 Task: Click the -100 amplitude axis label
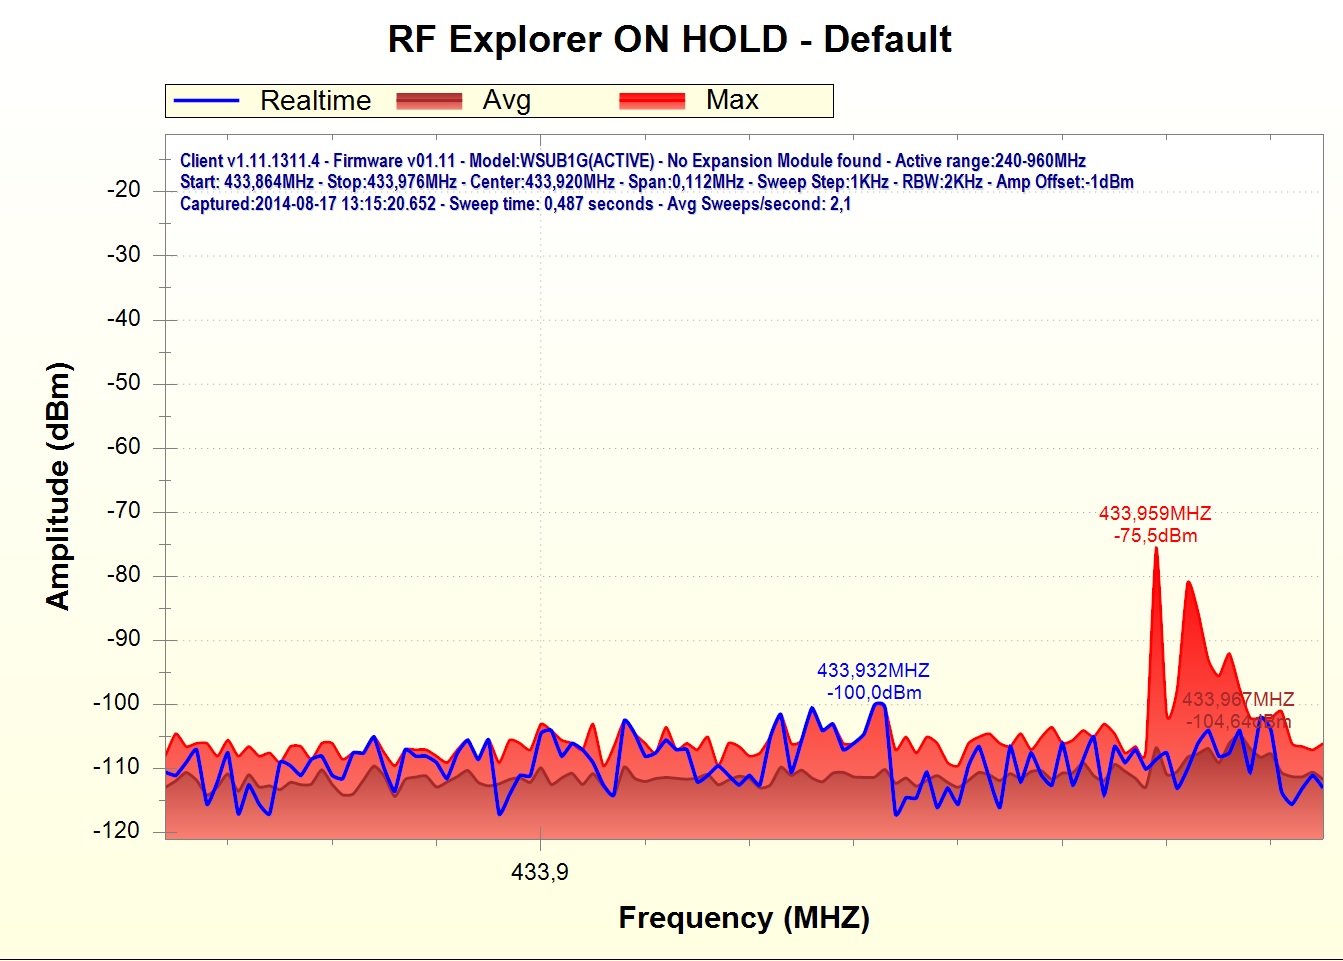[x=117, y=702]
